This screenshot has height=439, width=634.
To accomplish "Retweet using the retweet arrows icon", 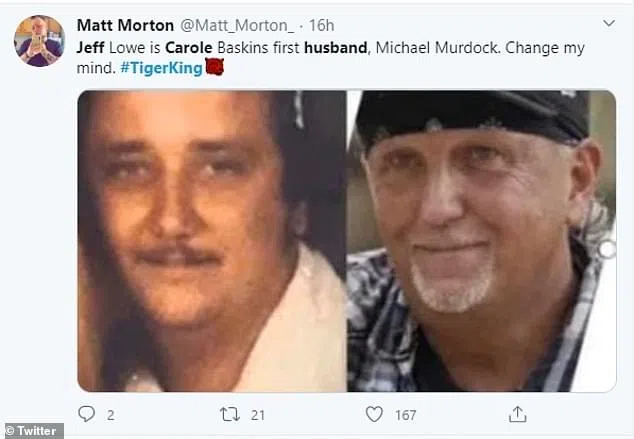I will click(x=230, y=414).
